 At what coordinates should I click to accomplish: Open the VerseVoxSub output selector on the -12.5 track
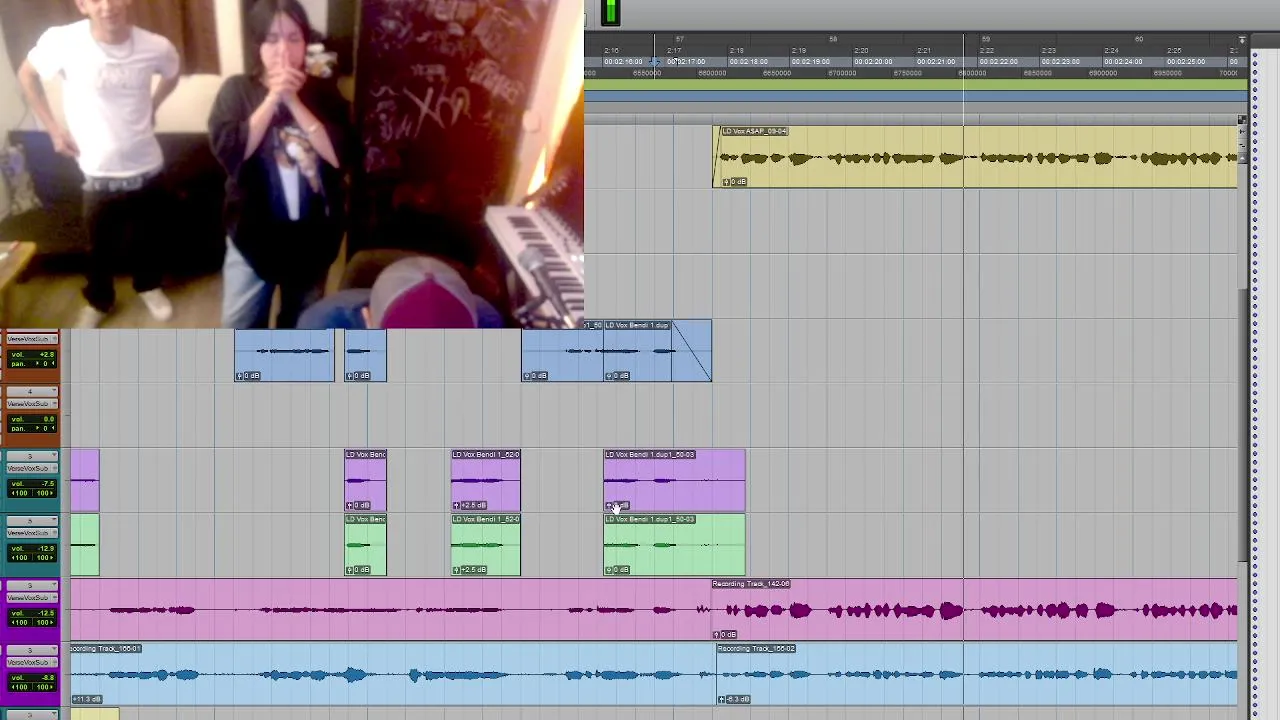tap(32, 597)
